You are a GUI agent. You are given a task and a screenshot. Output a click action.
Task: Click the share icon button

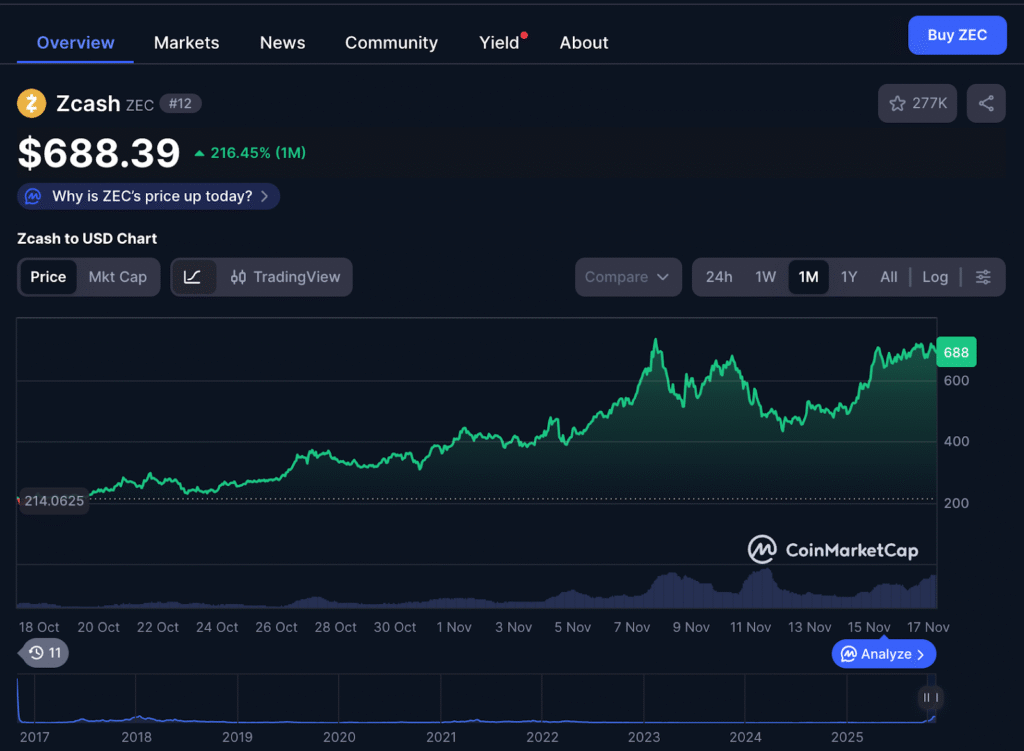pos(986,103)
